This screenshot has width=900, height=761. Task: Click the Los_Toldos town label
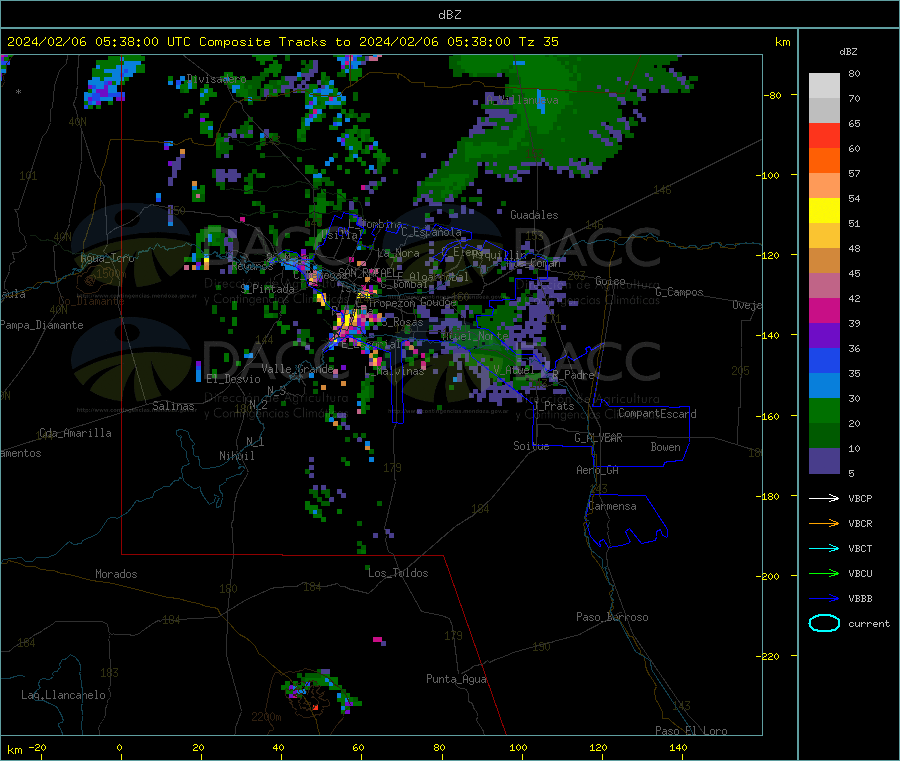pos(398,573)
